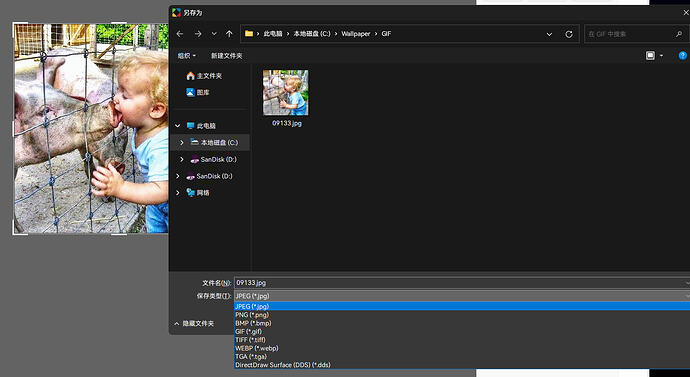Select the 09133.jpg thumbnail

[286, 92]
